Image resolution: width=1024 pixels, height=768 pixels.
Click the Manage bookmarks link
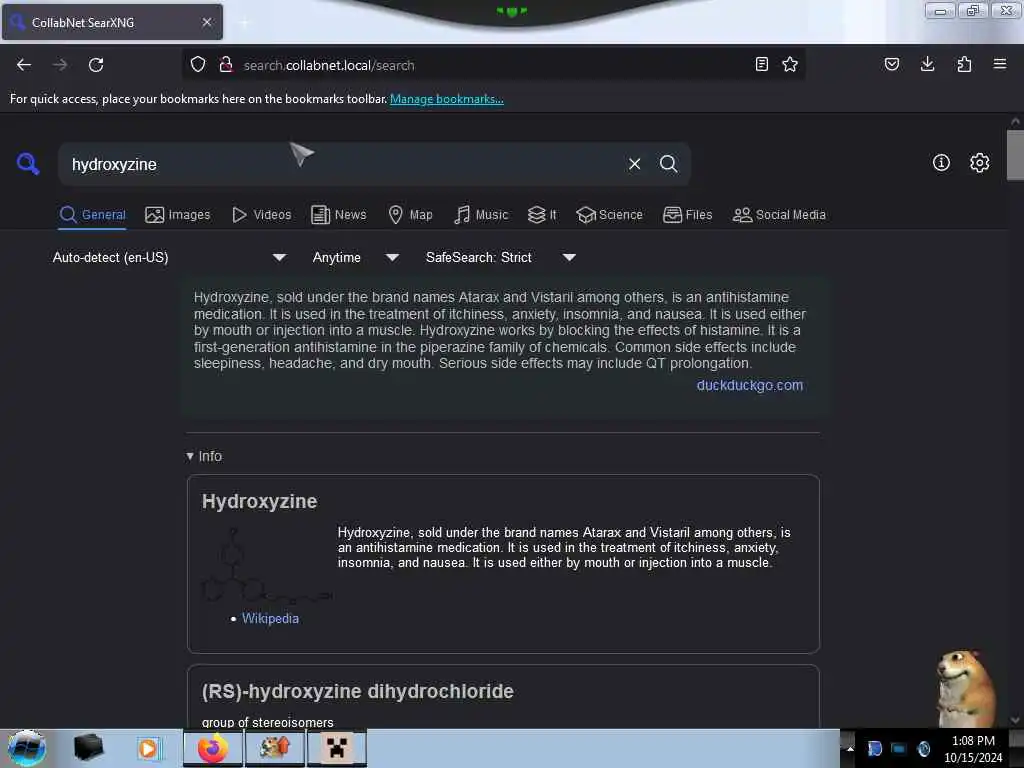(x=447, y=99)
